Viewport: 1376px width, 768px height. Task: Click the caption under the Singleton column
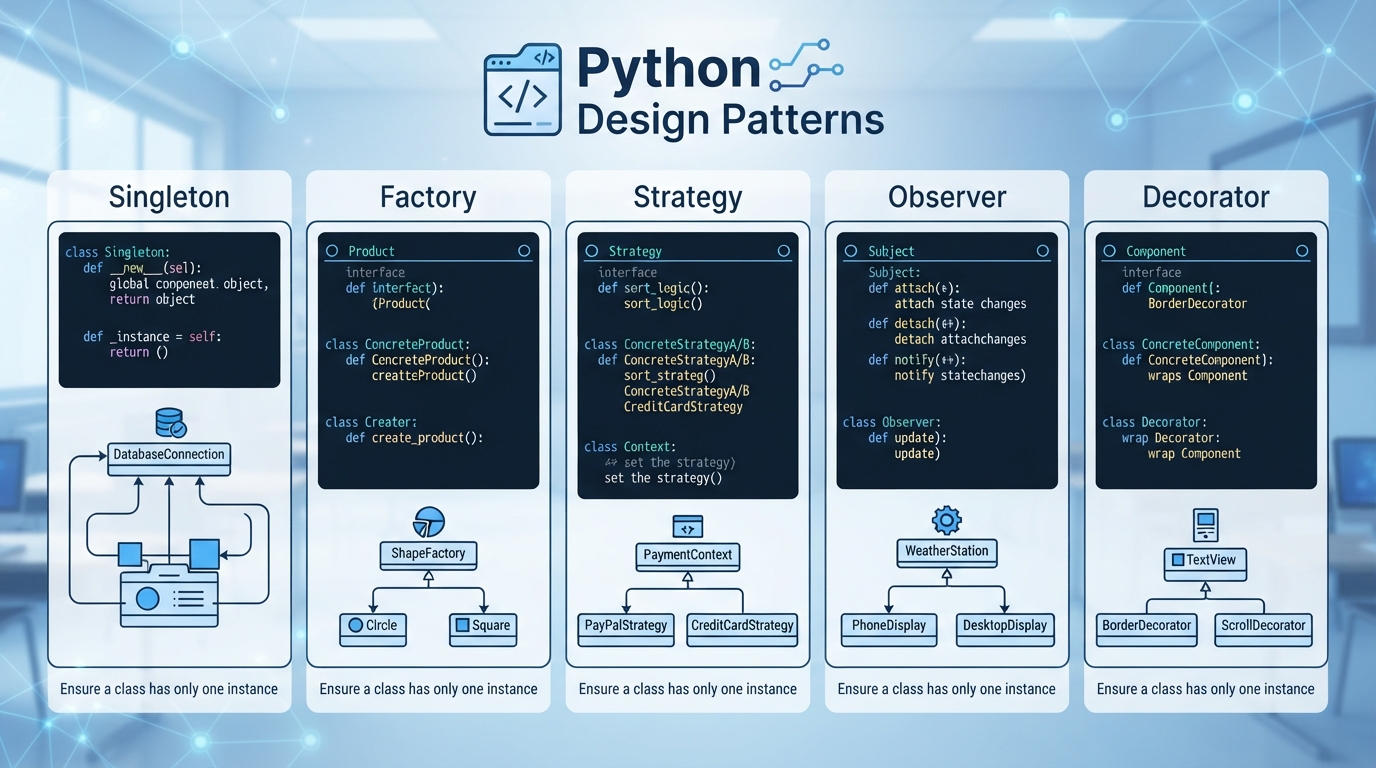[x=169, y=689]
